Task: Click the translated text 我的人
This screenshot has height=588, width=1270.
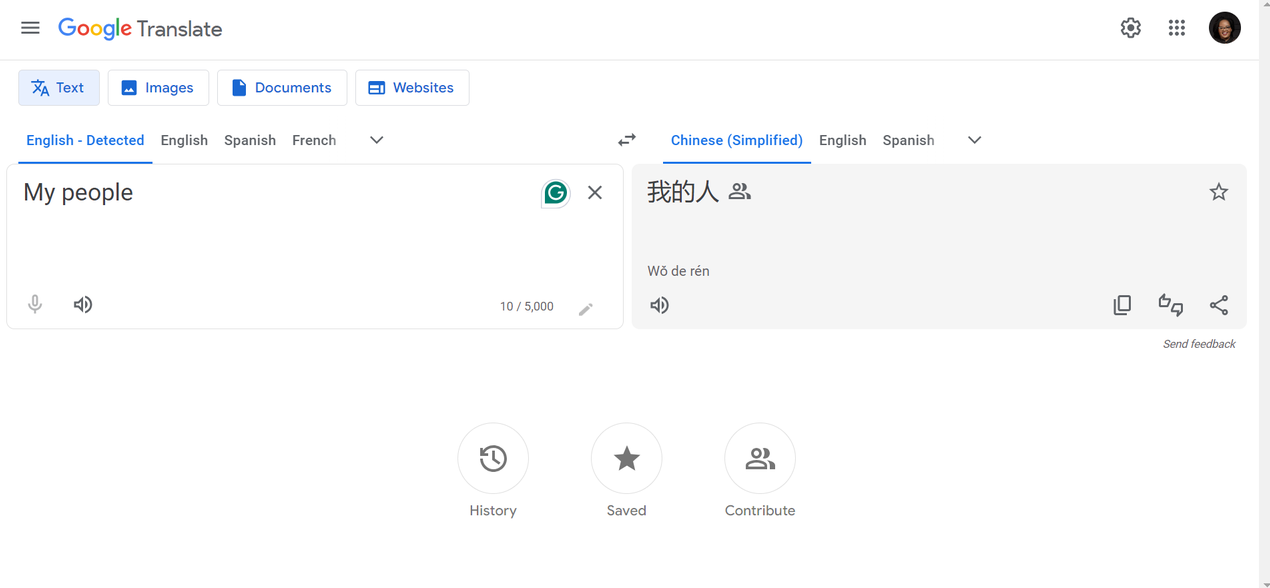Action: [683, 192]
